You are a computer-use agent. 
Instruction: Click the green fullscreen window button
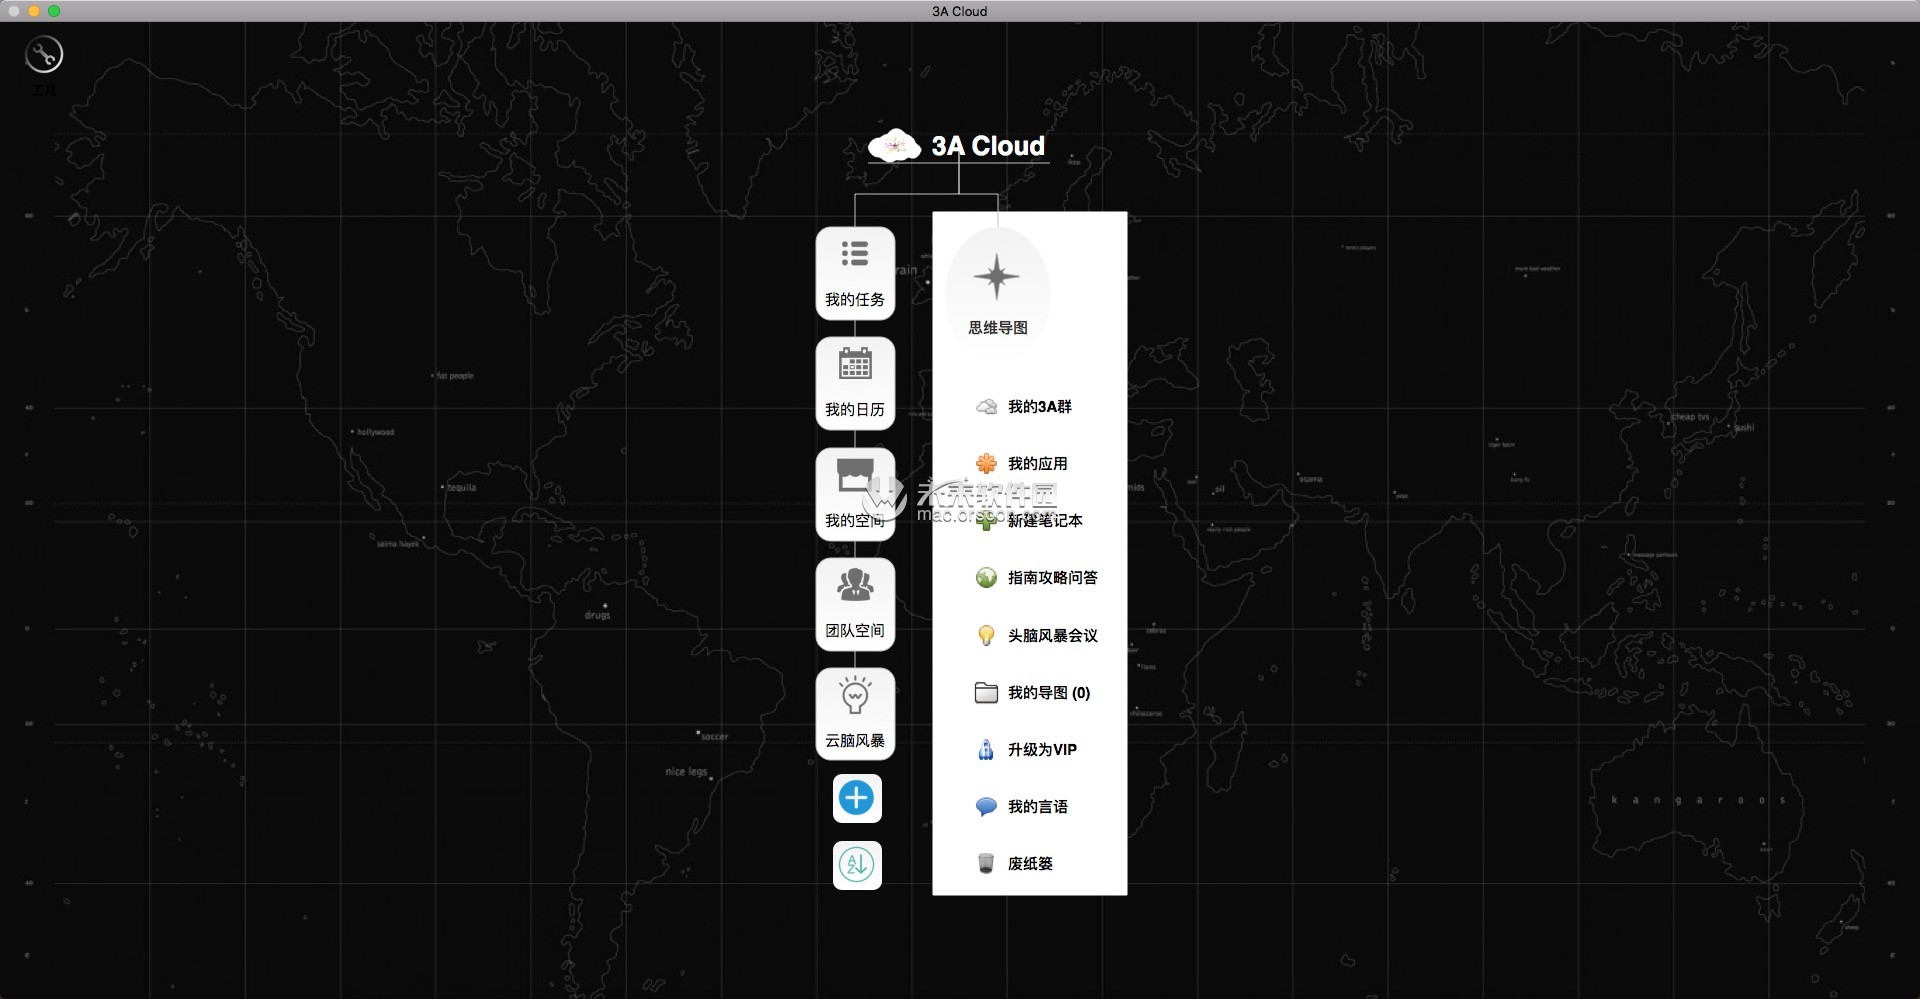click(x=54, y=11)
